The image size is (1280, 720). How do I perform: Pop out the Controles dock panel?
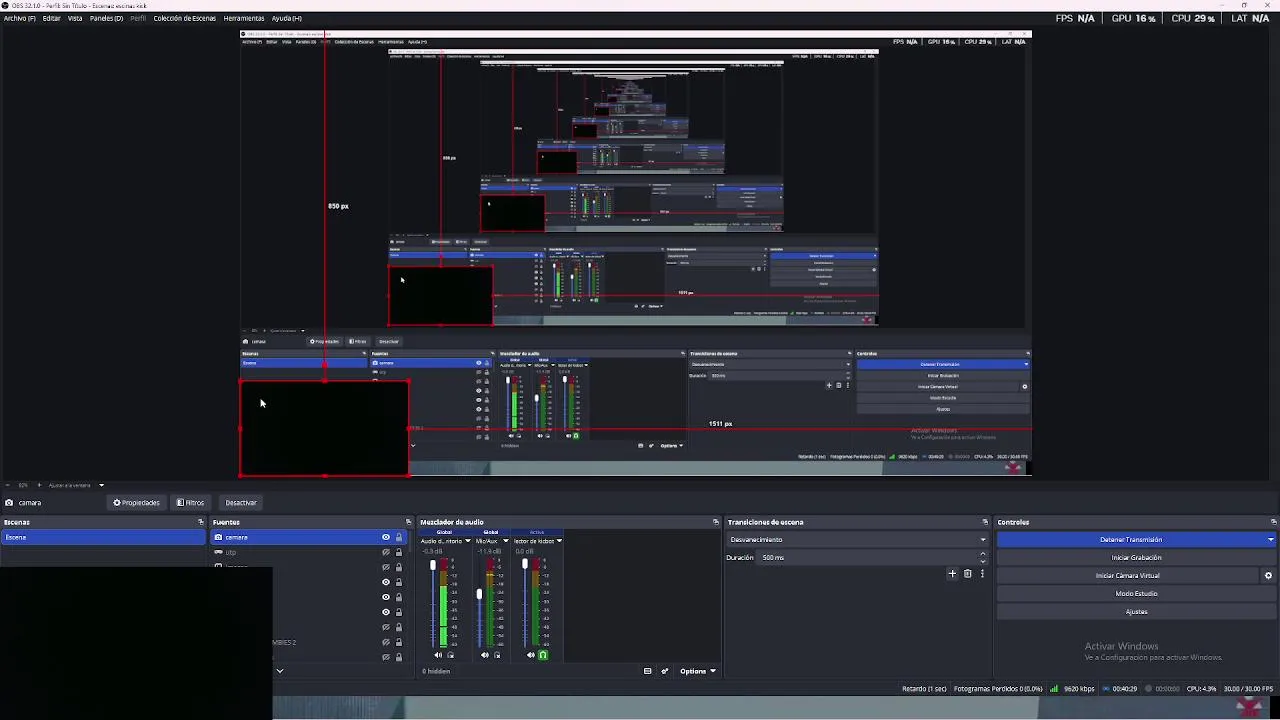coord(1273,522)
